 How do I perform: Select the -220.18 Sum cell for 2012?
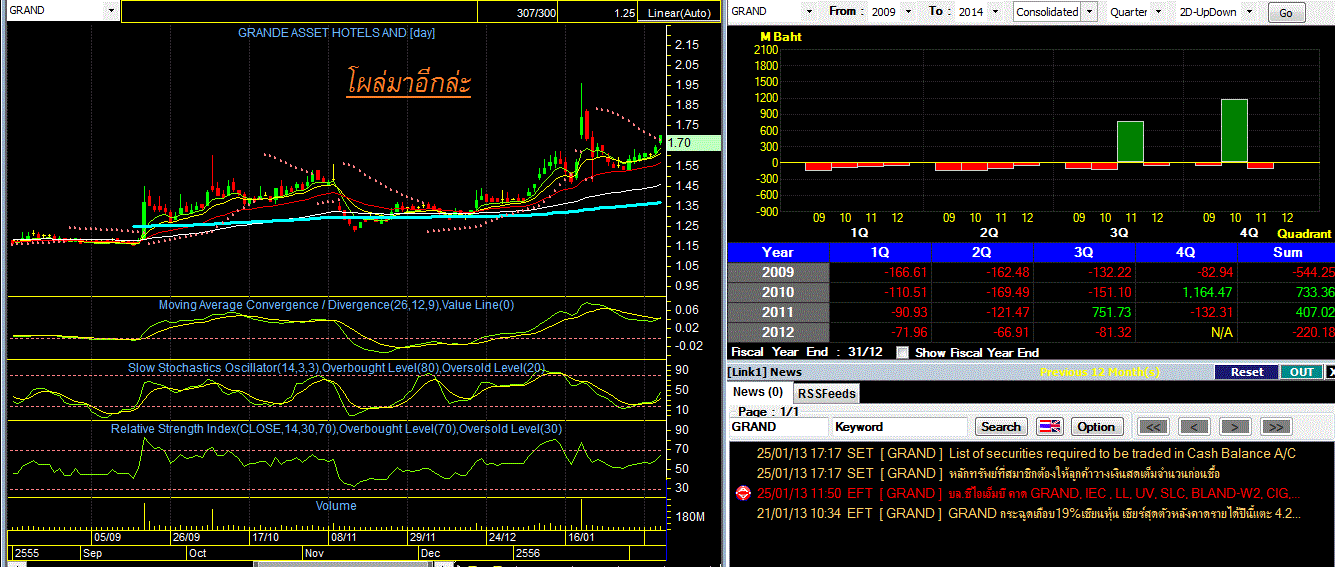point(1287,332)
